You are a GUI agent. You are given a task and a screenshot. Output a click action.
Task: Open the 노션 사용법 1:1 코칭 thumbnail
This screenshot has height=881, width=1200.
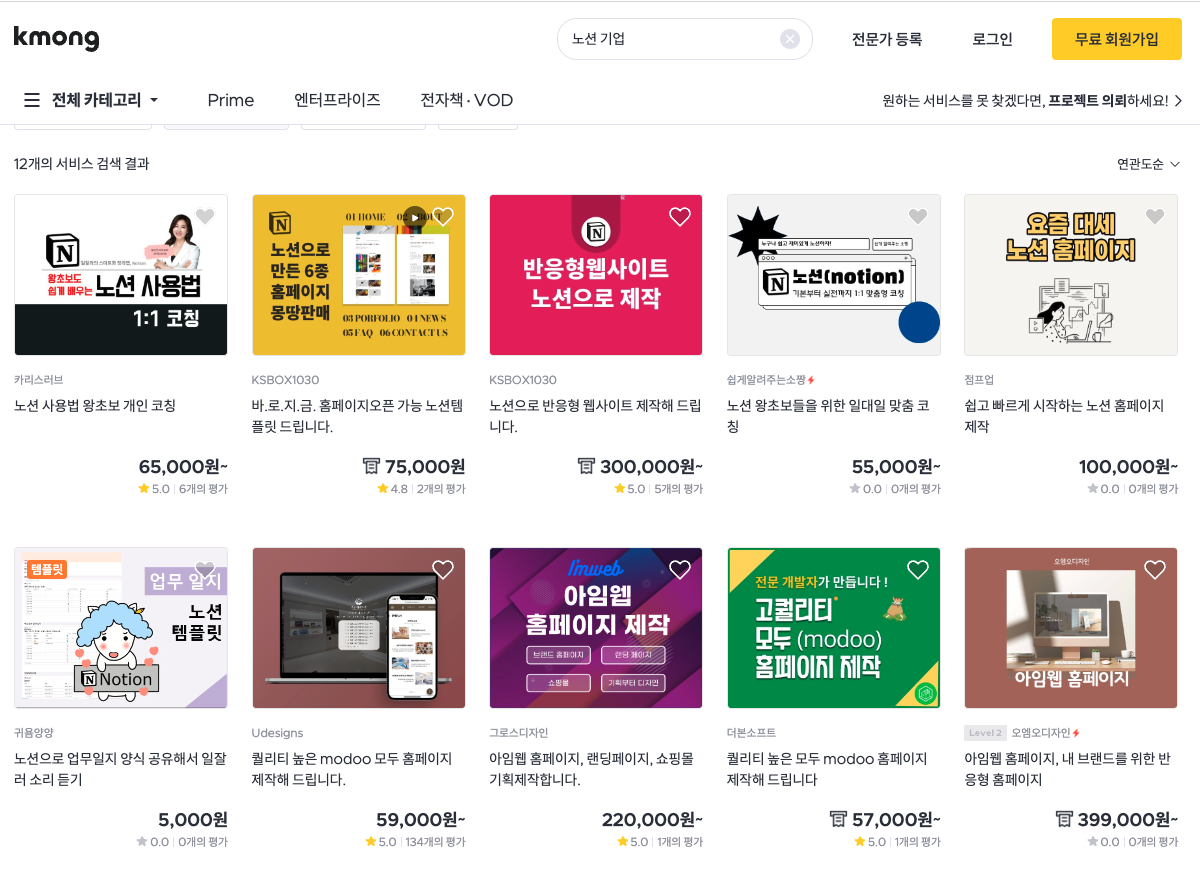(121, 275)
